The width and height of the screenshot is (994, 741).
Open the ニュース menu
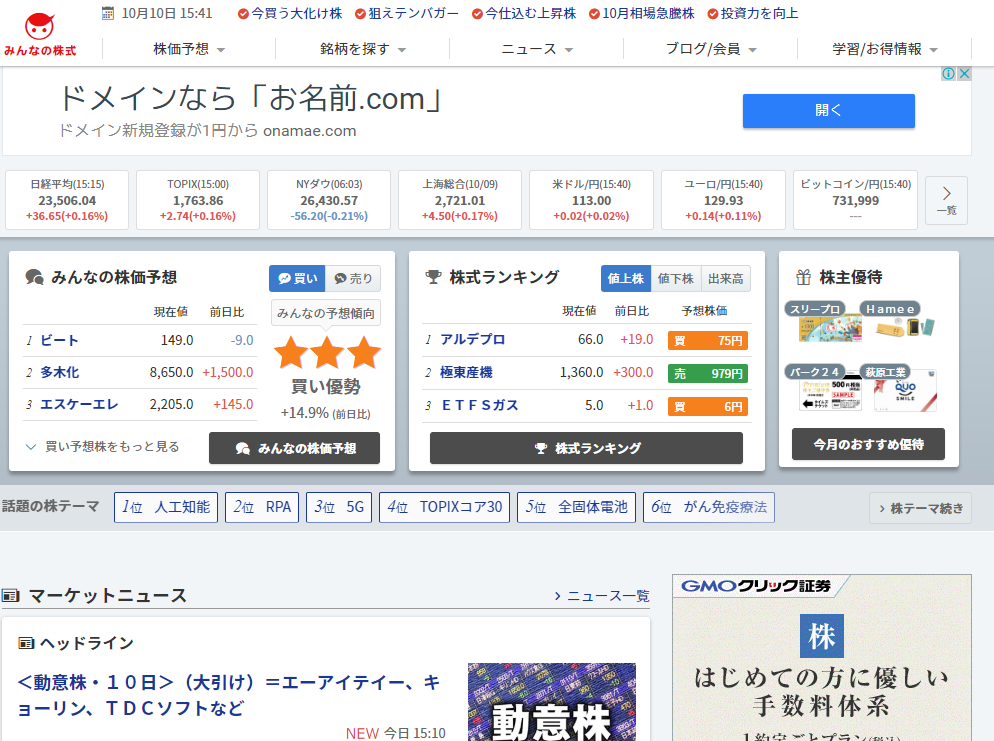(537, 49)
